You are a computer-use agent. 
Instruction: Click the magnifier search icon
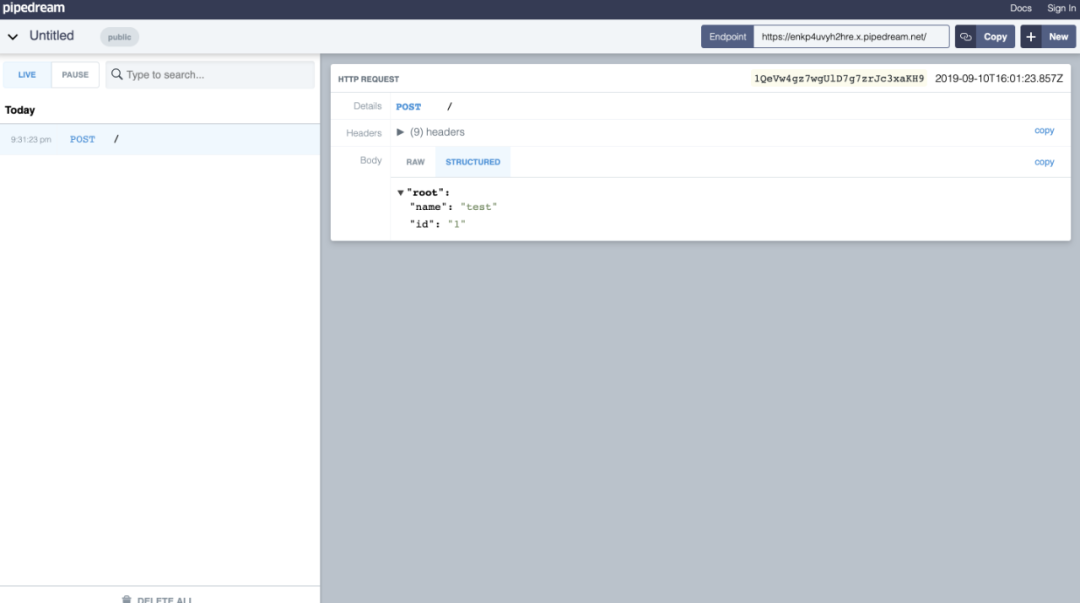116,74
